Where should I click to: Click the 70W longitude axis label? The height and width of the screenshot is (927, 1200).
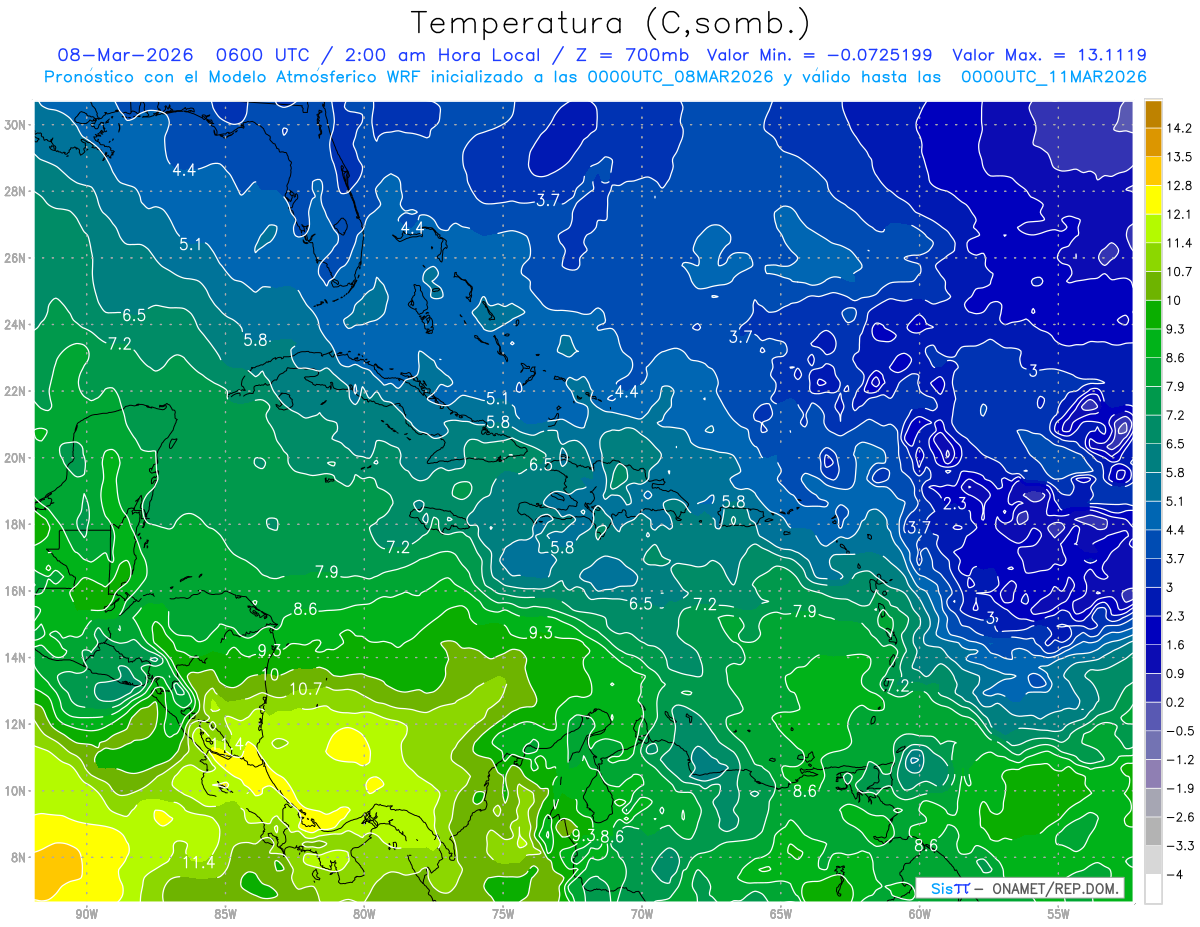click(x=642, y=914)
